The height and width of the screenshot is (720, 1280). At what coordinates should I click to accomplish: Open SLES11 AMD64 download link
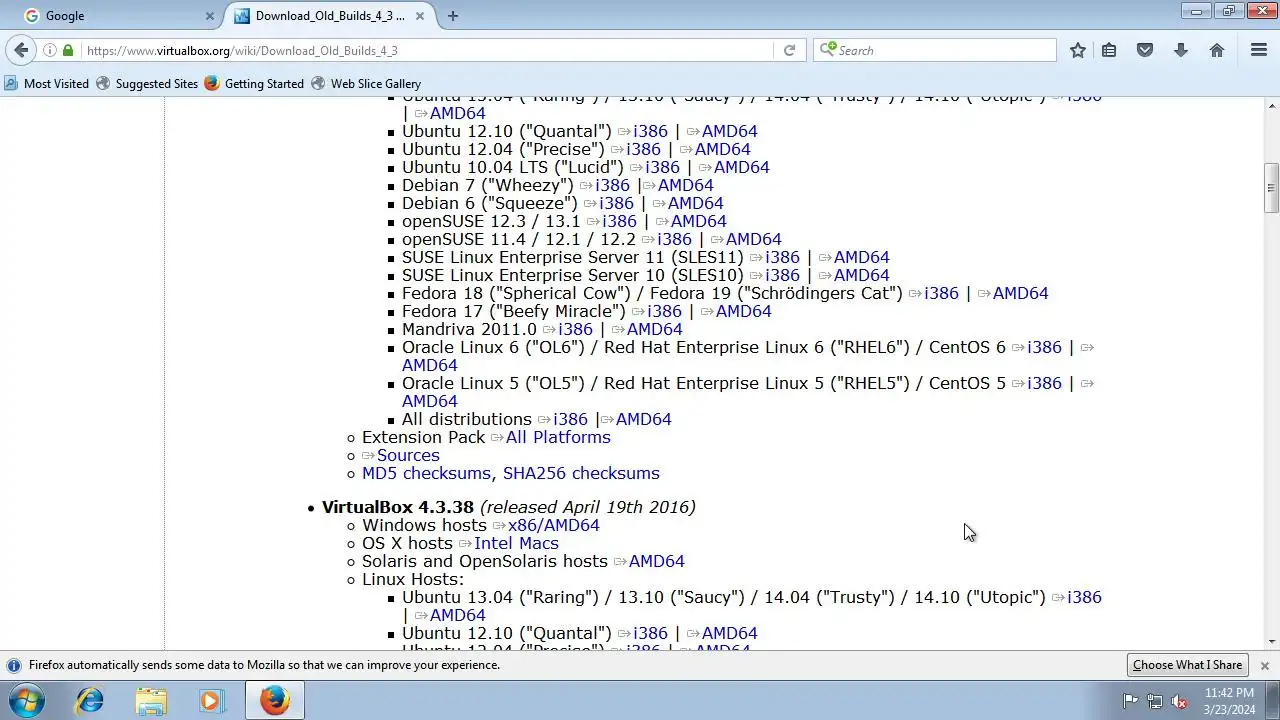tap(861, 257)
